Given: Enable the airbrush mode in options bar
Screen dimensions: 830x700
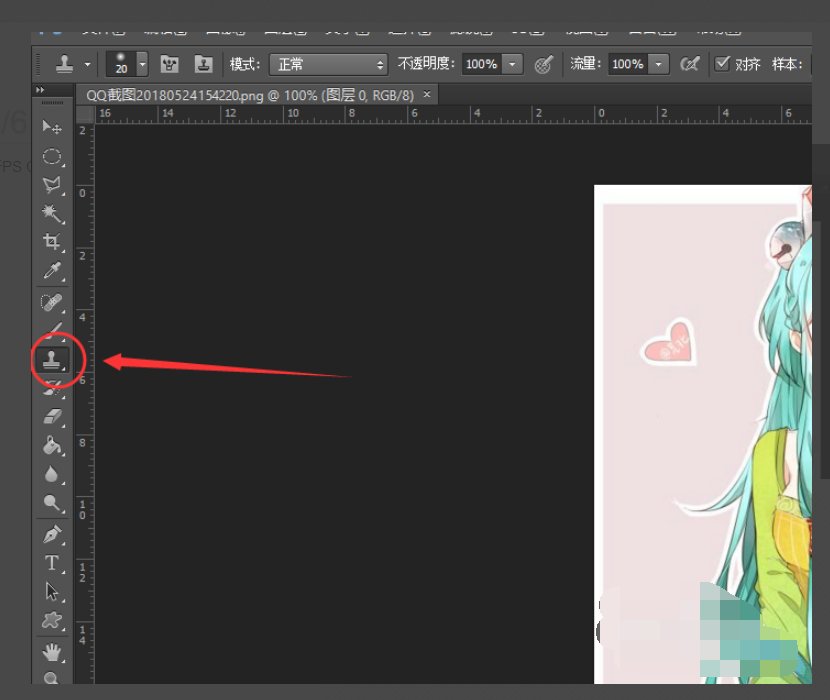Looking at the screenshot, I should tap(544, 63).
